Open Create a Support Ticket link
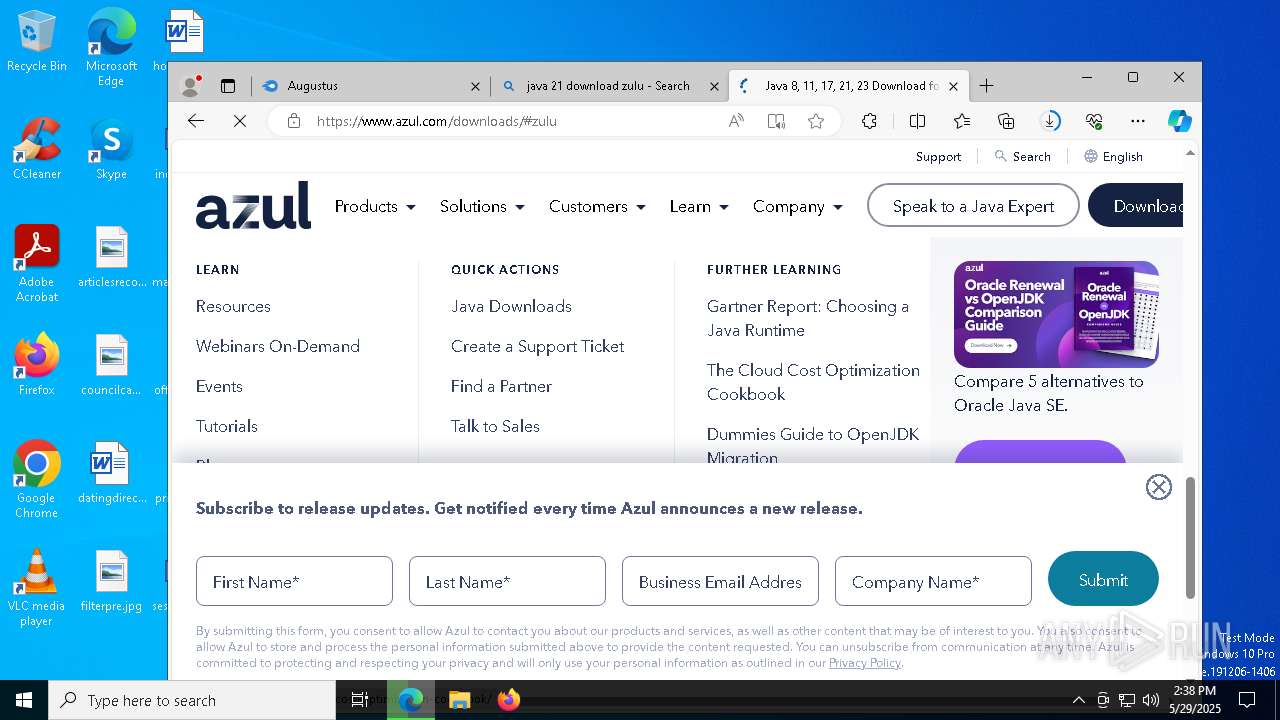1280x720 pixels. (537, 346)
